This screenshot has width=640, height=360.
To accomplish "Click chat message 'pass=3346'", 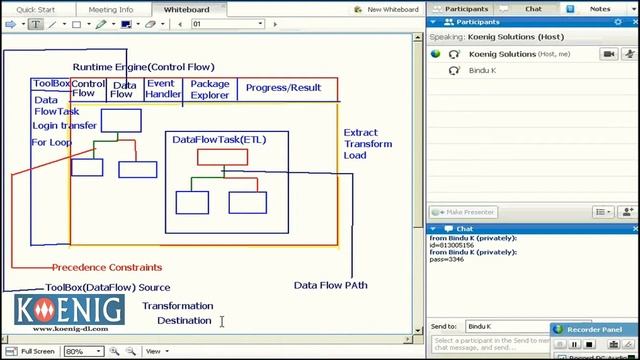I will click(447, 260).
